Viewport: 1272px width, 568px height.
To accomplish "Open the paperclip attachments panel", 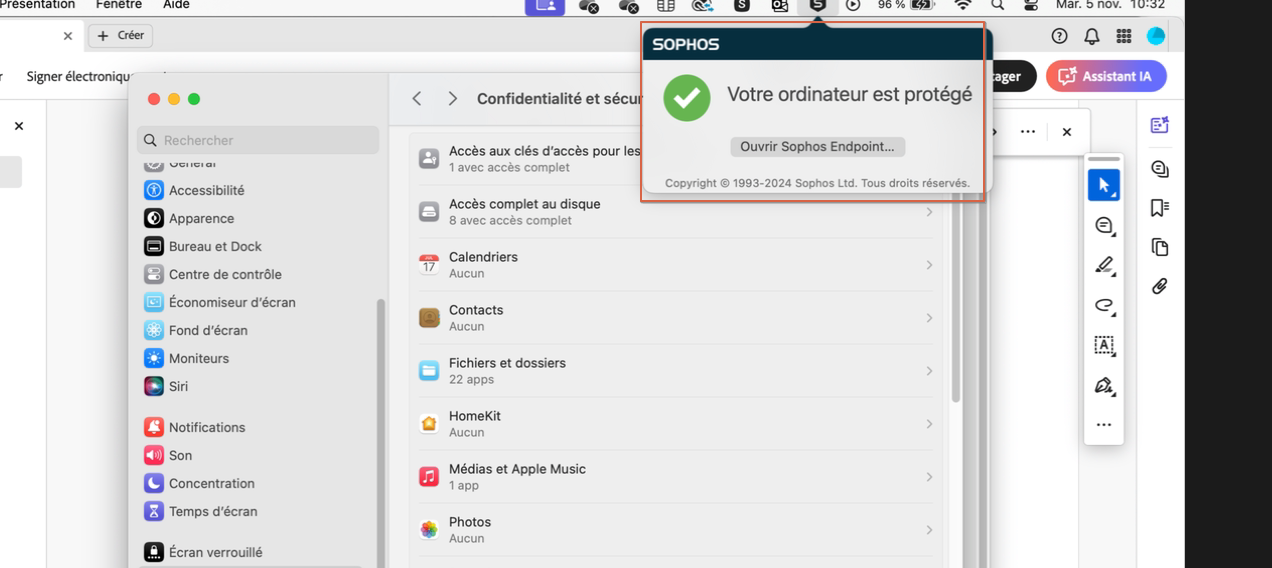I will pyautogui.click(x=1159, y=286).
